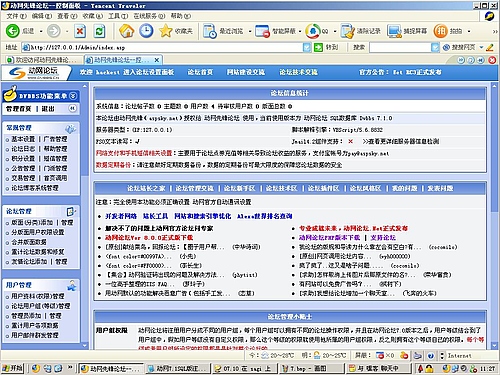500x375 pixels.
Task: Open the 最近浏览 dropdown arrow
Action: 250,31
